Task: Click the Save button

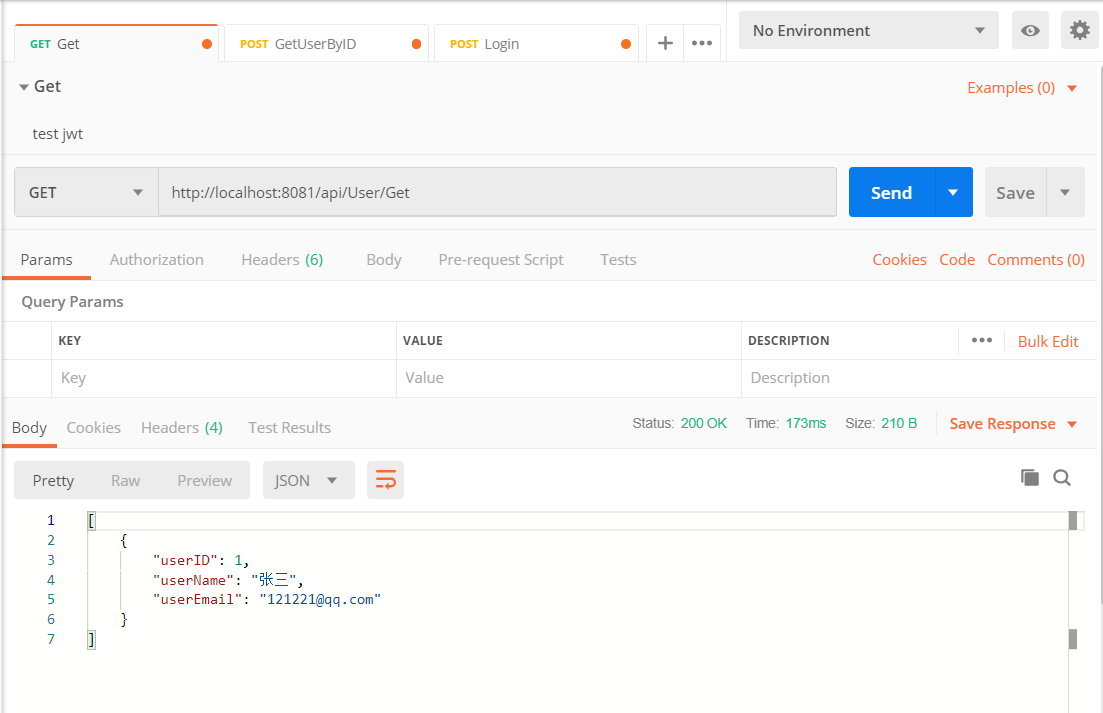Action: point(1015,192)
